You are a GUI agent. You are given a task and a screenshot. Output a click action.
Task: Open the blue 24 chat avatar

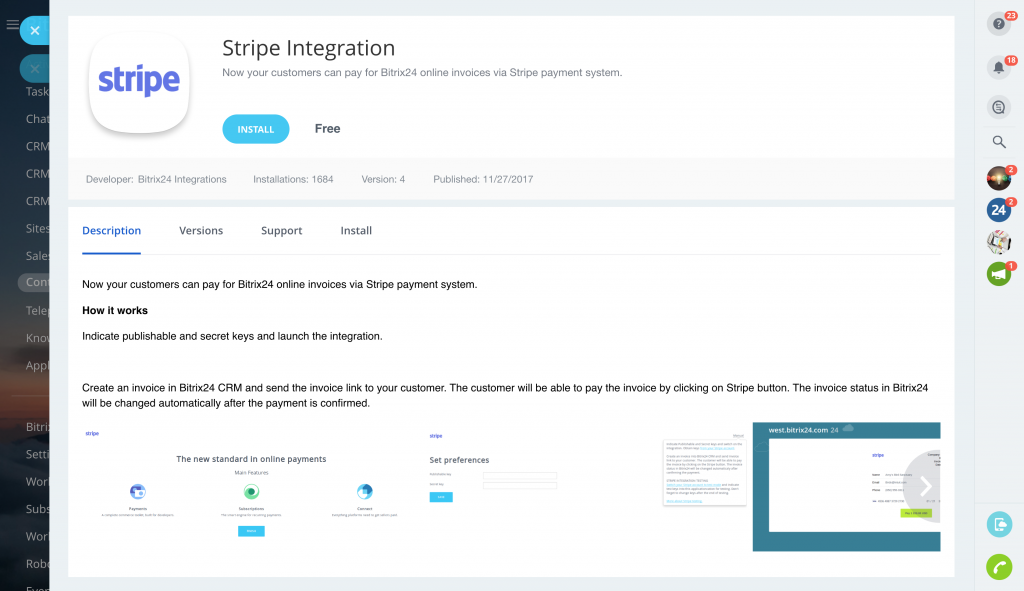click(x=998, y=210)
